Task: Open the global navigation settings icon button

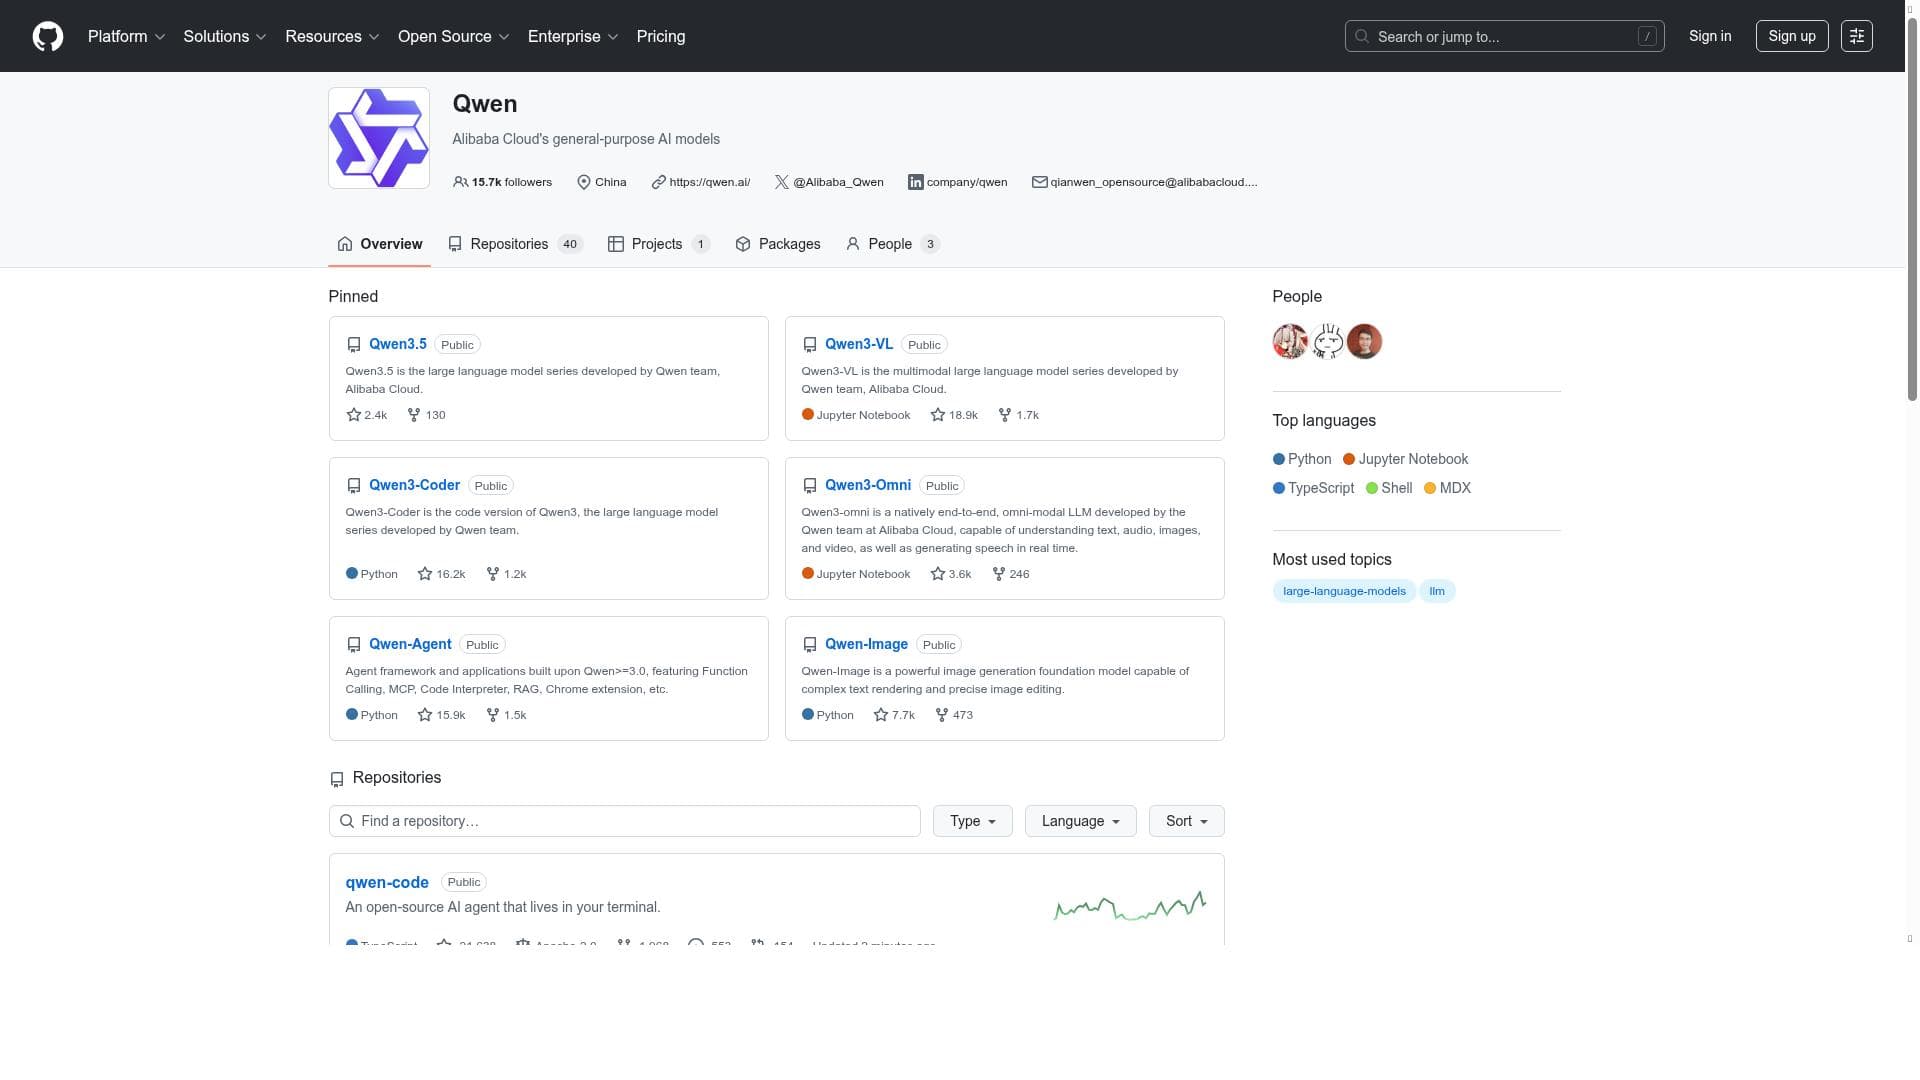Action: (1856, 36)
